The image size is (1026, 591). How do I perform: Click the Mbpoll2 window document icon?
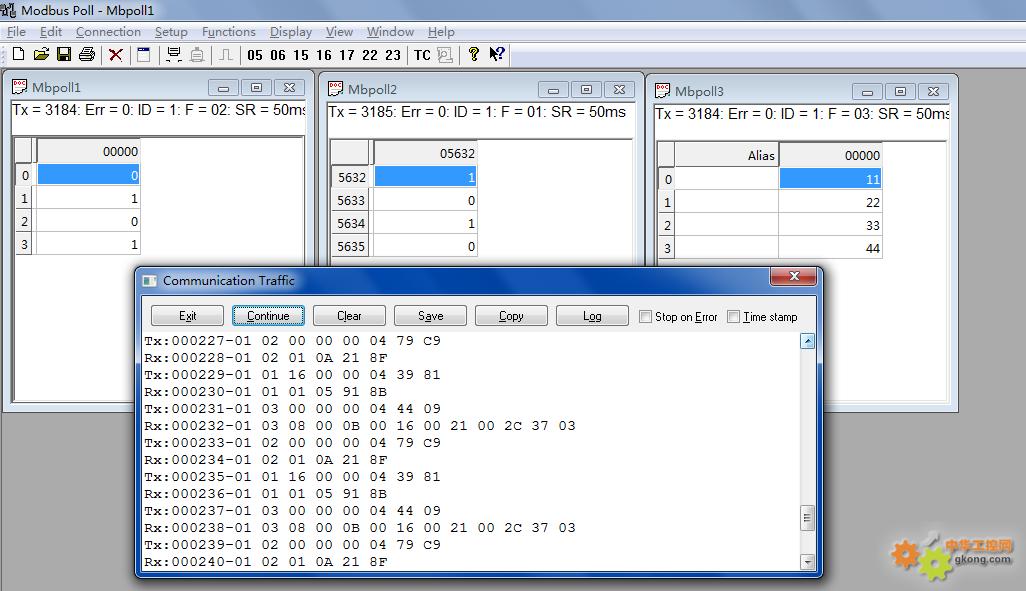pyautogui.click(x=336, y=88)
